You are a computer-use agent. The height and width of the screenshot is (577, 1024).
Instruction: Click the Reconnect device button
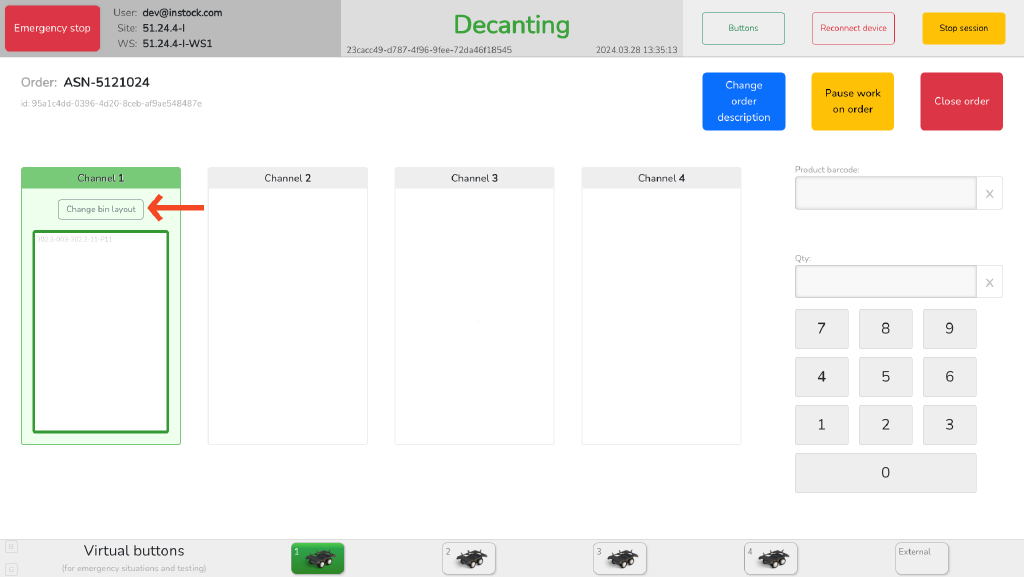pos(853,28)
